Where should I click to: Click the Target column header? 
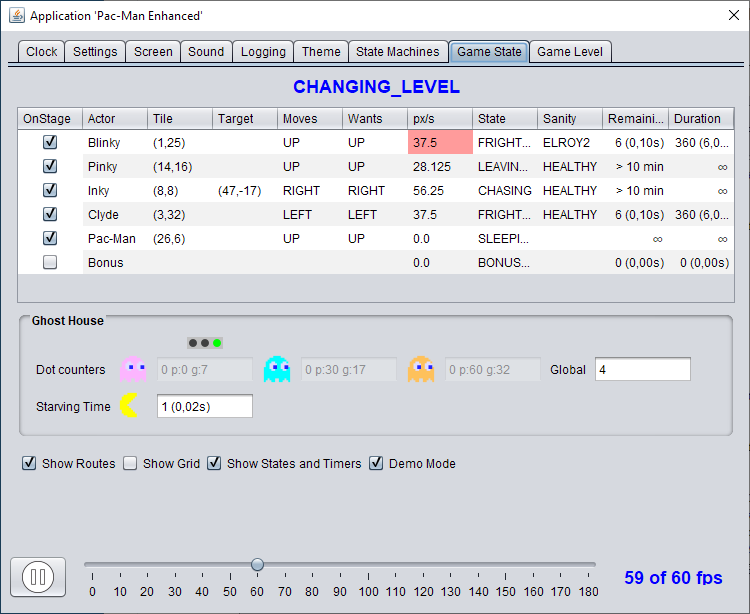point(245,119)
